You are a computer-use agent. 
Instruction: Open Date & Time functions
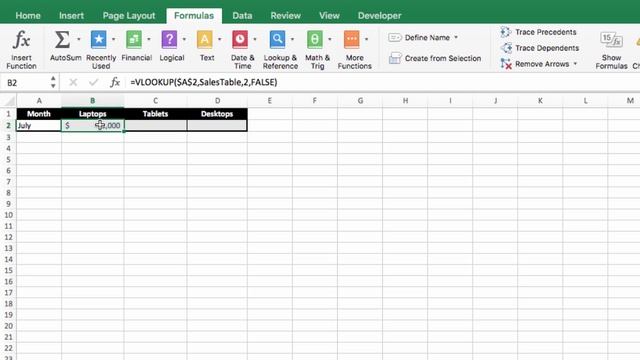coord(242,50)
